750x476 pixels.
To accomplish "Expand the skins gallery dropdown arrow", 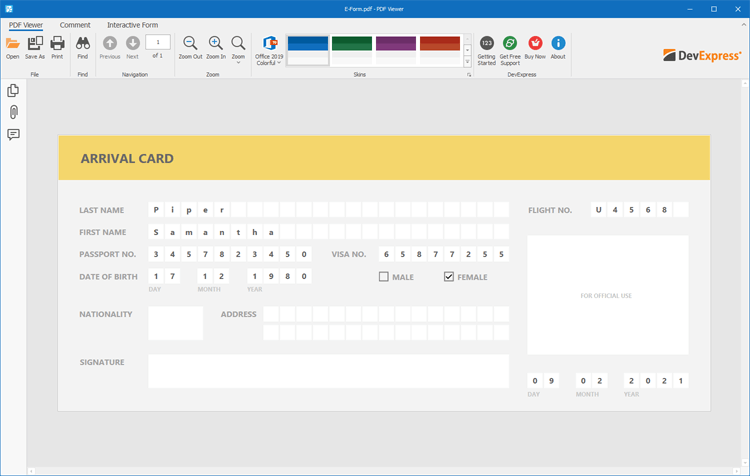I will coord(468,62).
